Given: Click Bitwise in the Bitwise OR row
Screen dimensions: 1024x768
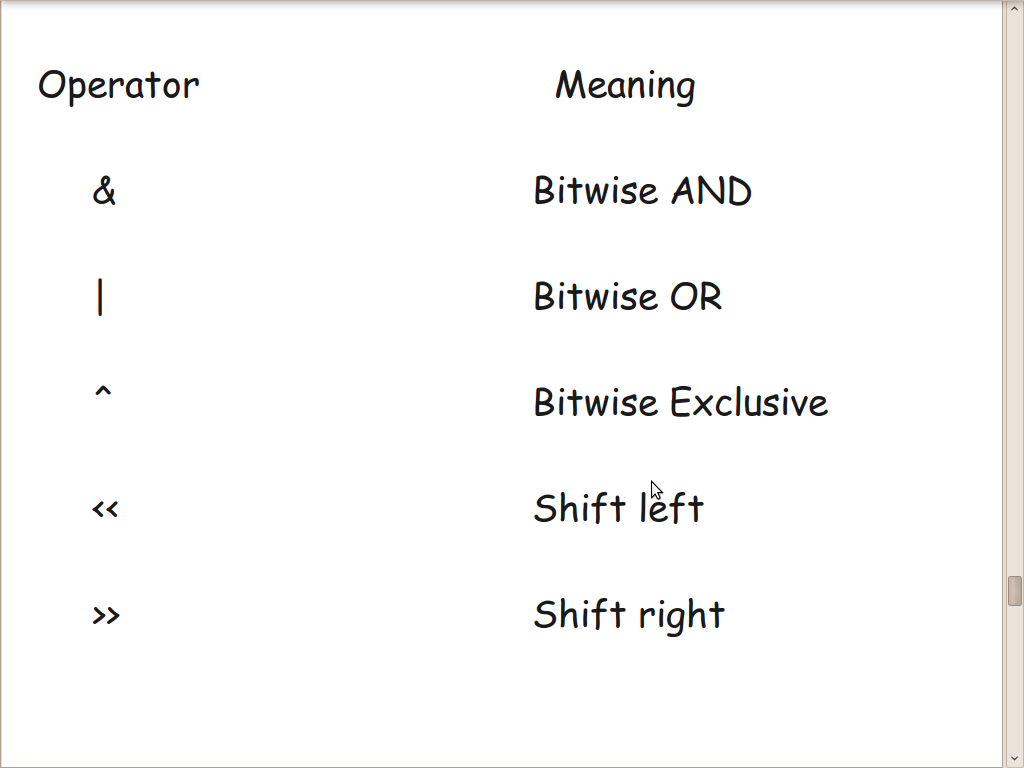Looking at the screenshot, I should coord(596,297).
